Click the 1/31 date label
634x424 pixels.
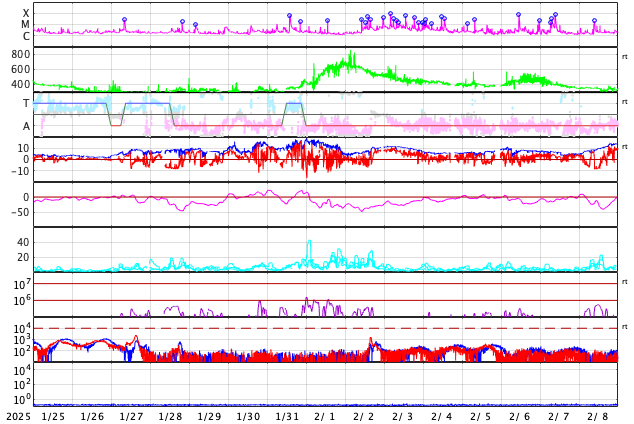coord(287,417)
